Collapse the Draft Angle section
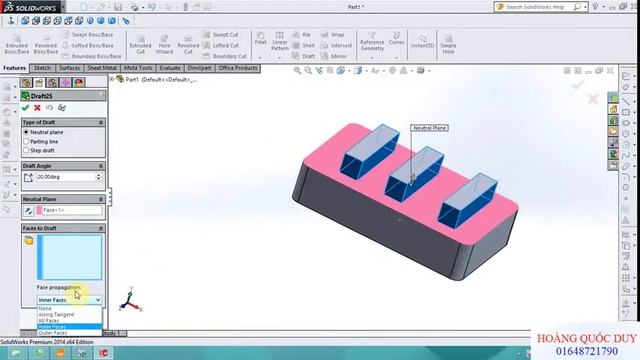The image size is (640, 360). point(101,166)
